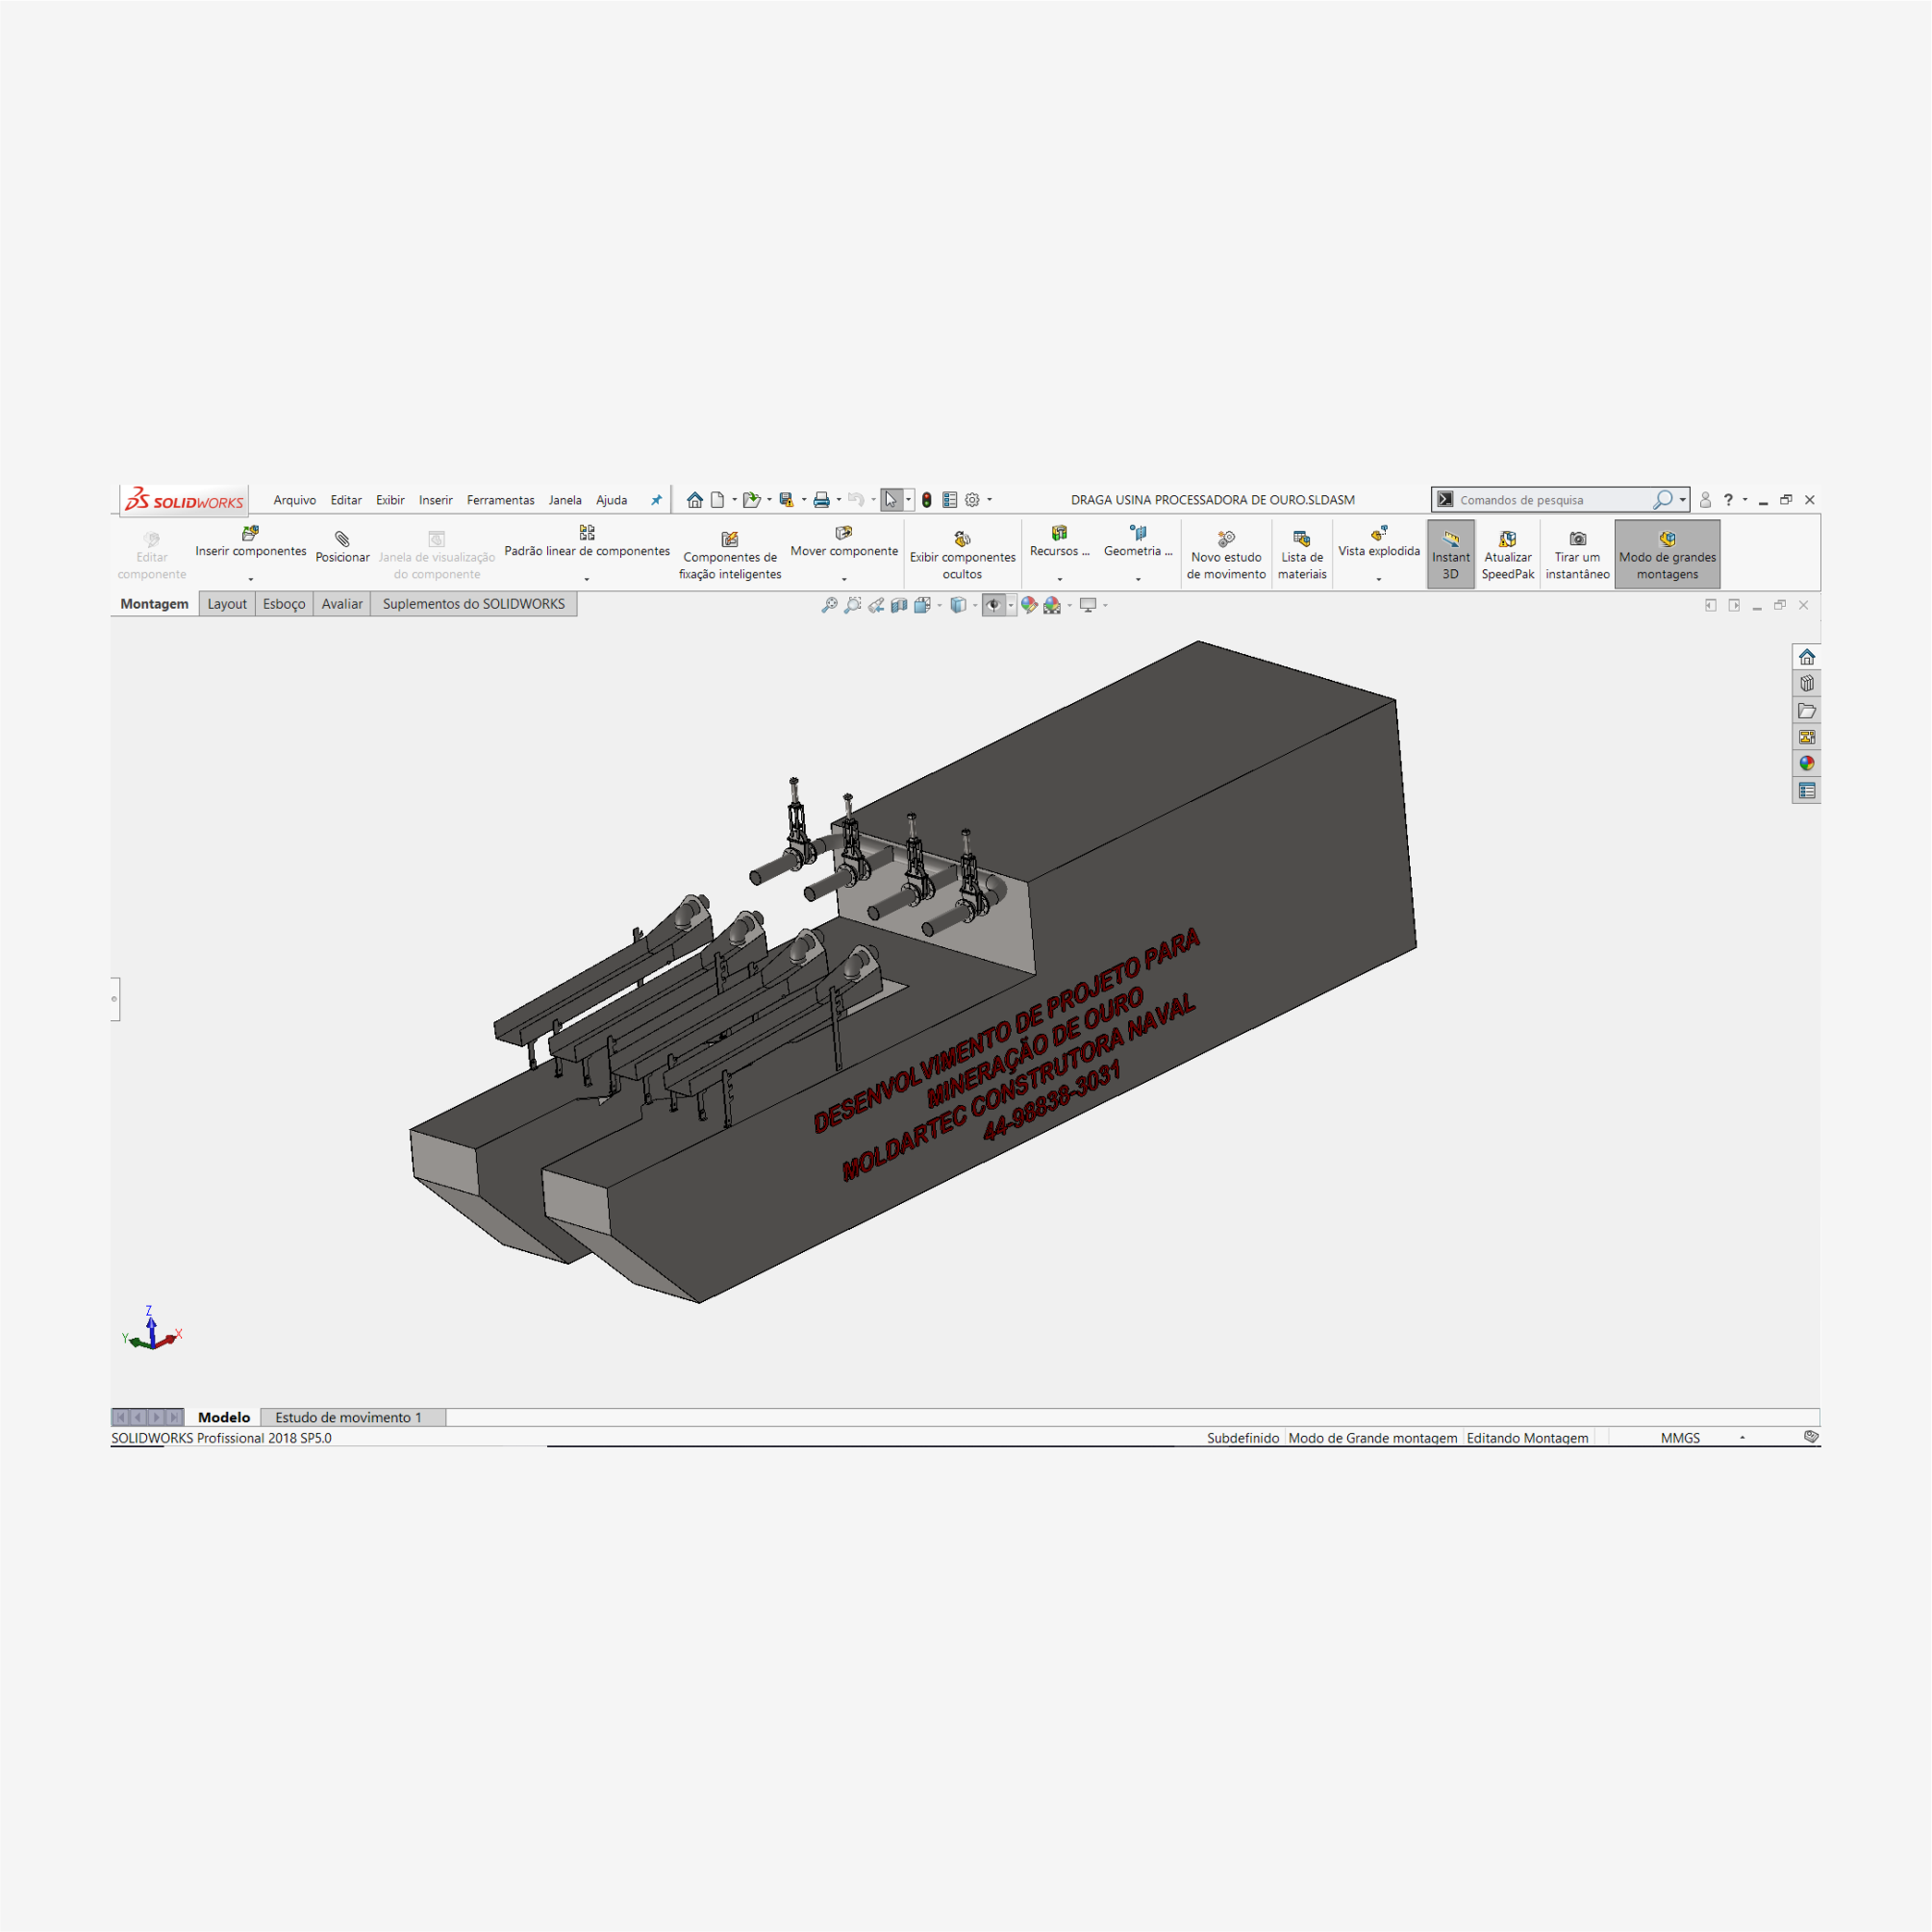Expand the left panel handle
This screenshot has width=1932, height=1932.
click(x=115, y=999)
